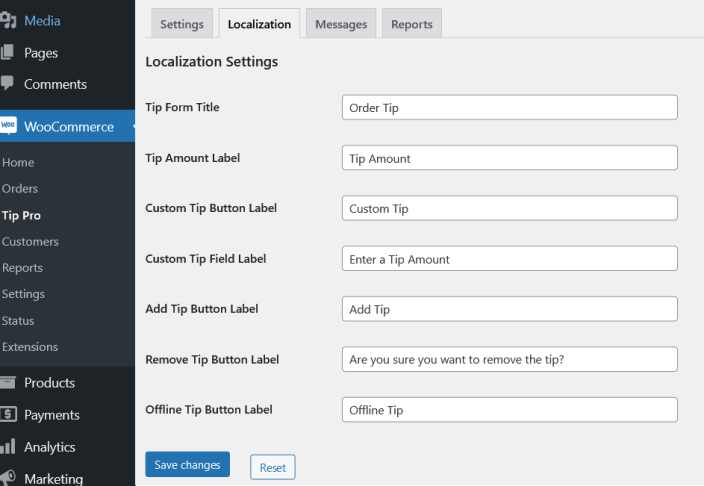Focus the Tip Form Title field

(x=509, y=108)
